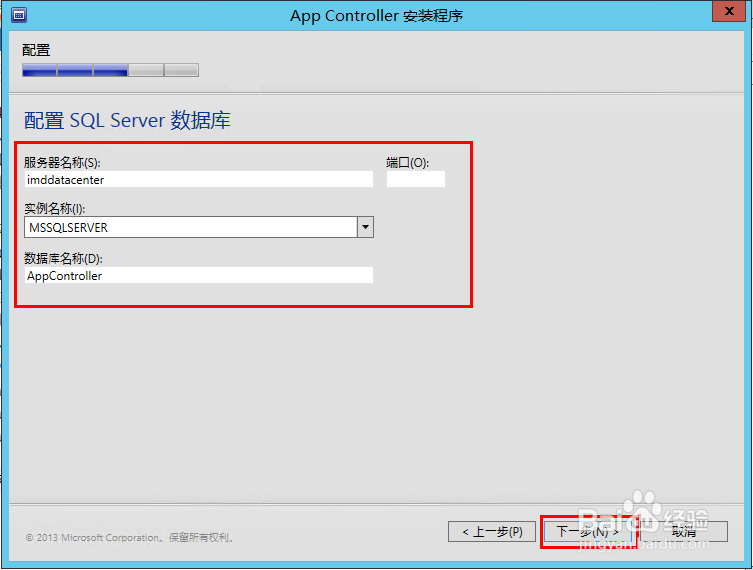The width and height of the screenshot is (753, 570).
Task: Click the 上一步(P) back button
Action: pos(492,532)
